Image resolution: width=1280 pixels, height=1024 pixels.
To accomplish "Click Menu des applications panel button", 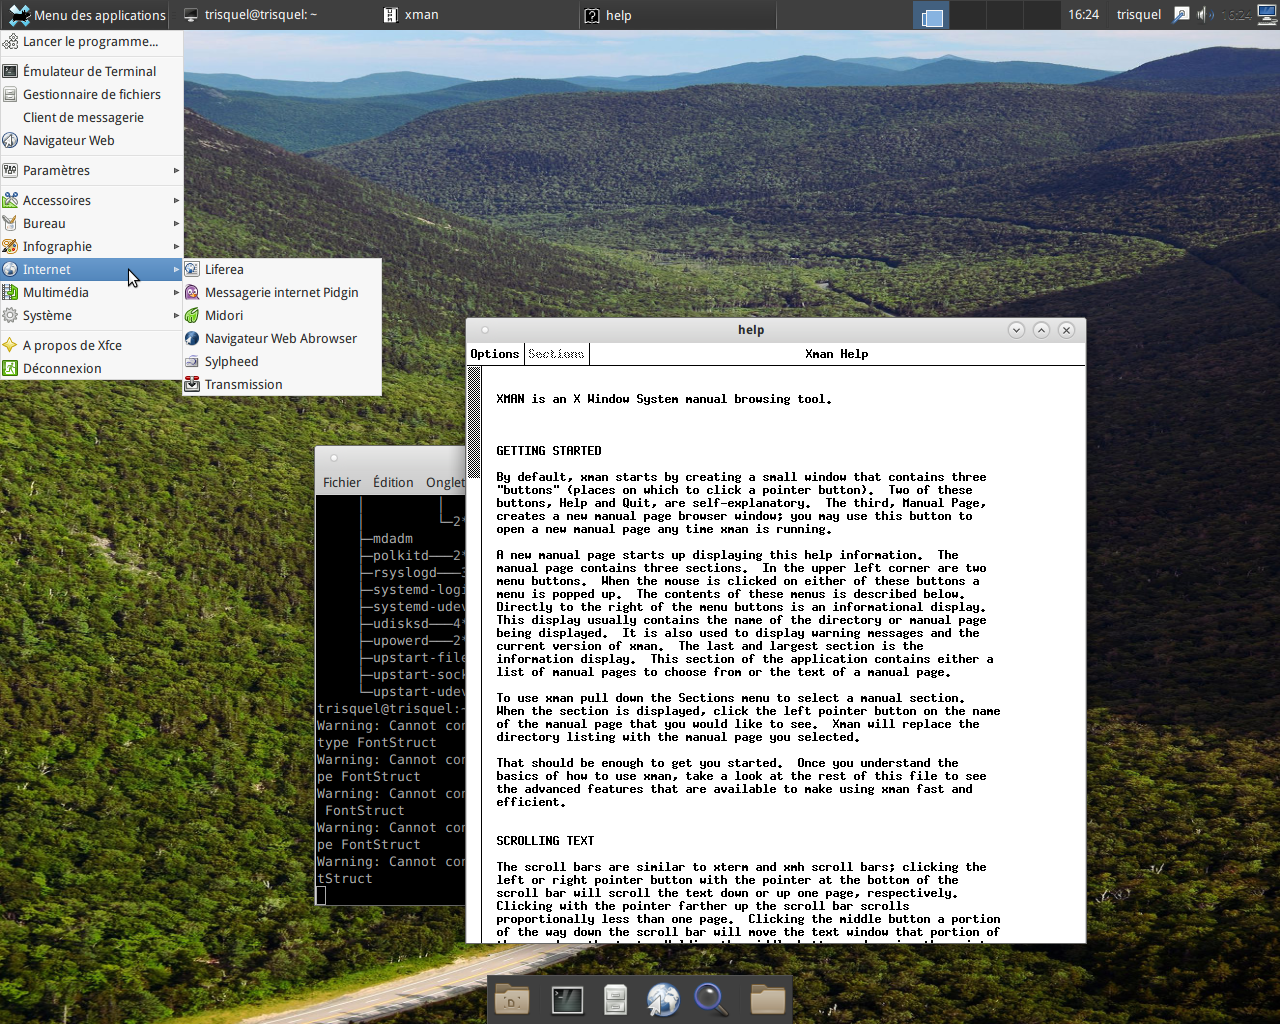I will click(x=86, y=15).
